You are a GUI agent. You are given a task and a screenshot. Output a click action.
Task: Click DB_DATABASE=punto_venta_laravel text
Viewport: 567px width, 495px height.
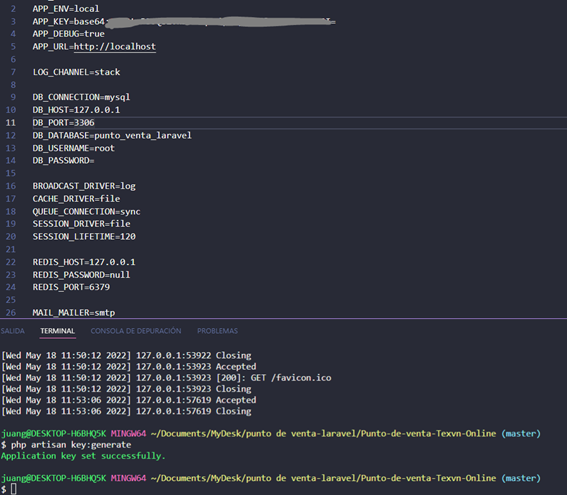[112, 136]
